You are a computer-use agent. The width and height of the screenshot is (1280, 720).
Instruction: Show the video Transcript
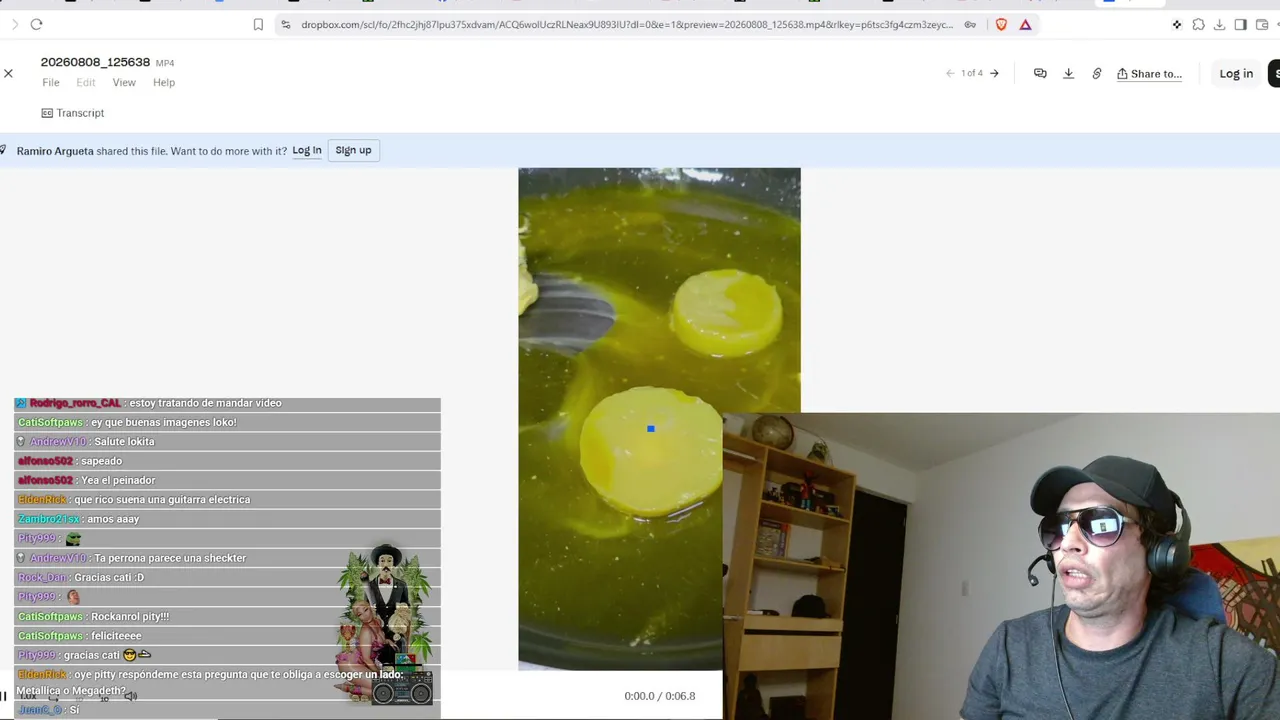tap(73, 113)
